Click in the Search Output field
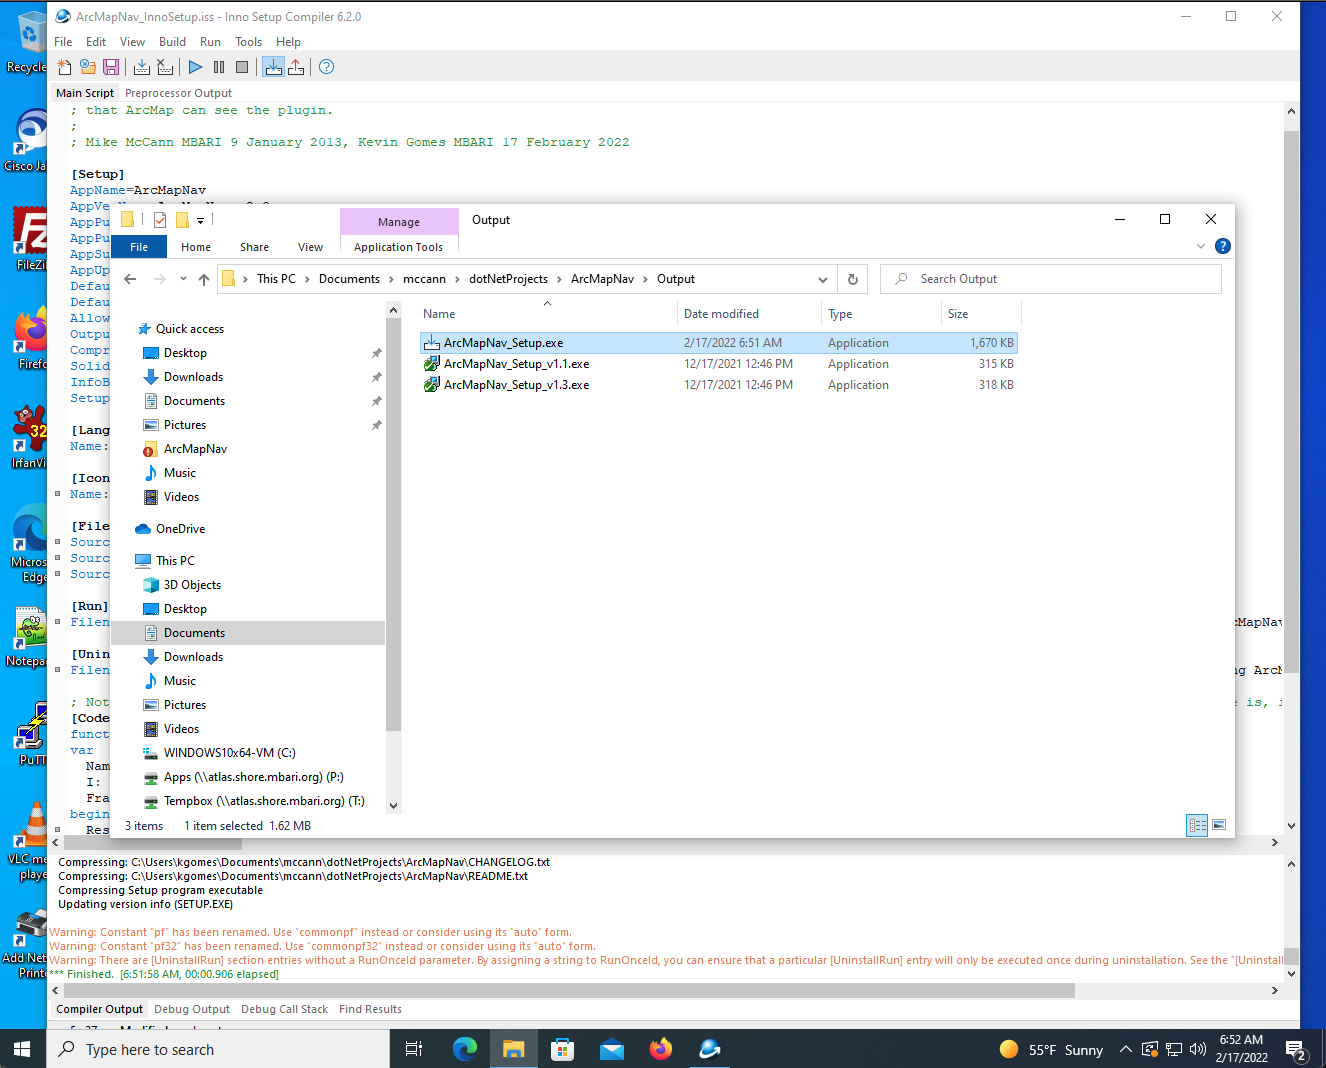The width and height of the screenshot is (1326, 1068). tap(1051, 279)
